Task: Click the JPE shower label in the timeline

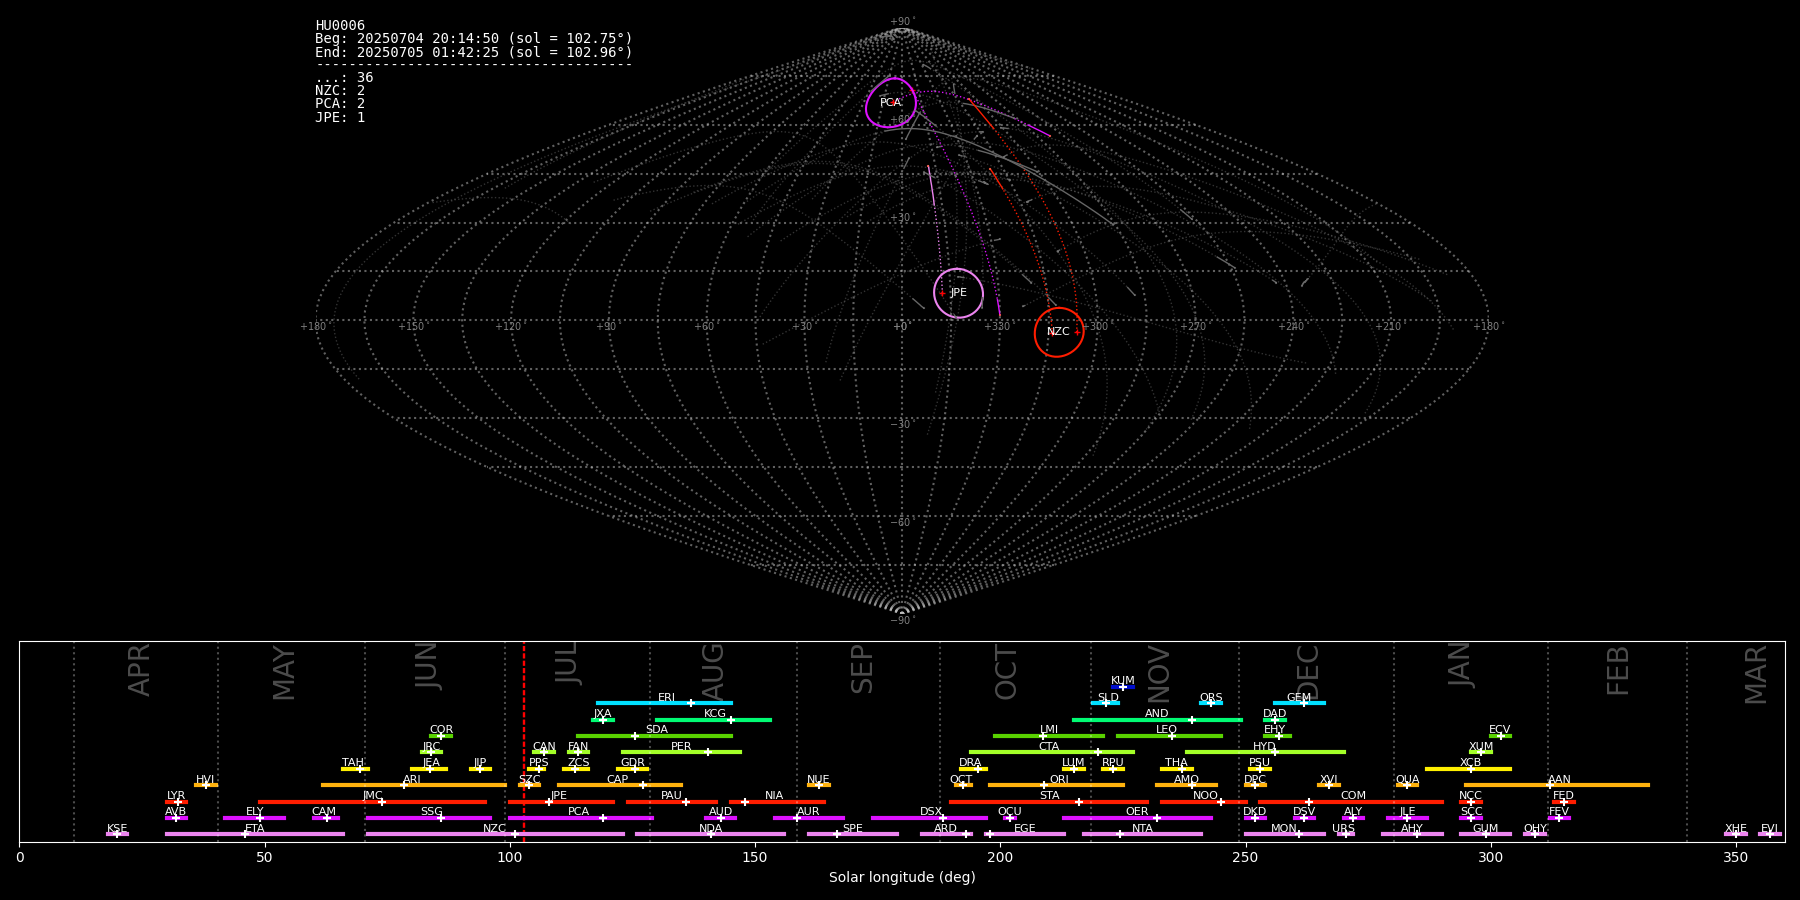Action: 559,796
